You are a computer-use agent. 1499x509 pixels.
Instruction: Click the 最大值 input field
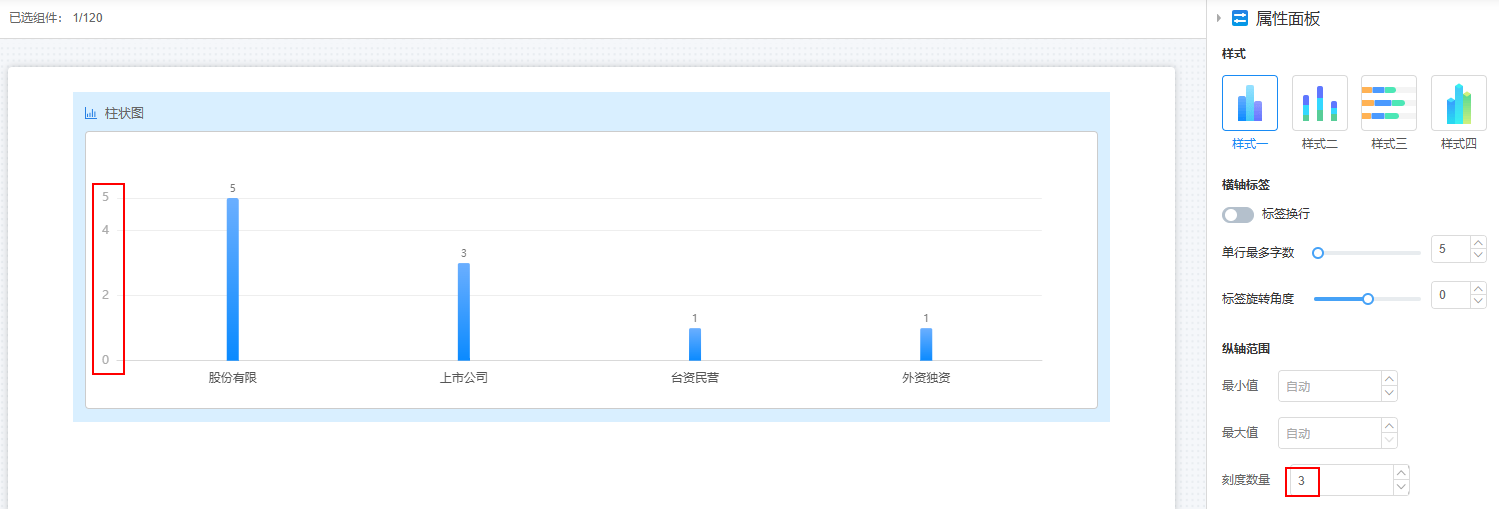pos(1329,433)
